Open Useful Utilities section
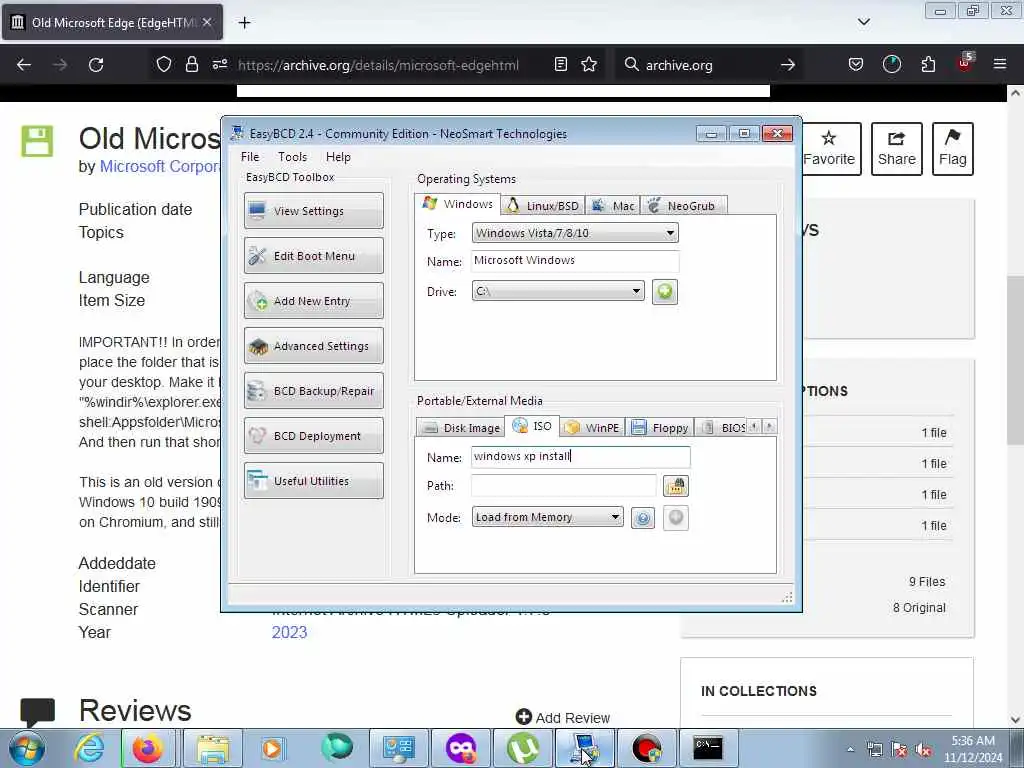This screenshot has height=768, width=1024. 313,481
